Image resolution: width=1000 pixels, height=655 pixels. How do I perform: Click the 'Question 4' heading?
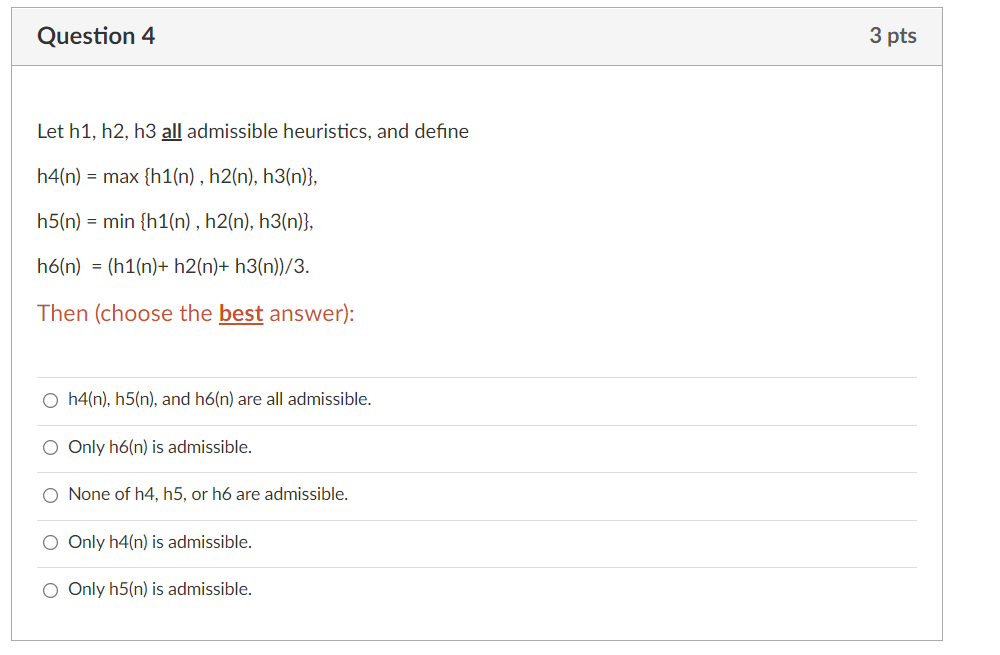(96, 36)
